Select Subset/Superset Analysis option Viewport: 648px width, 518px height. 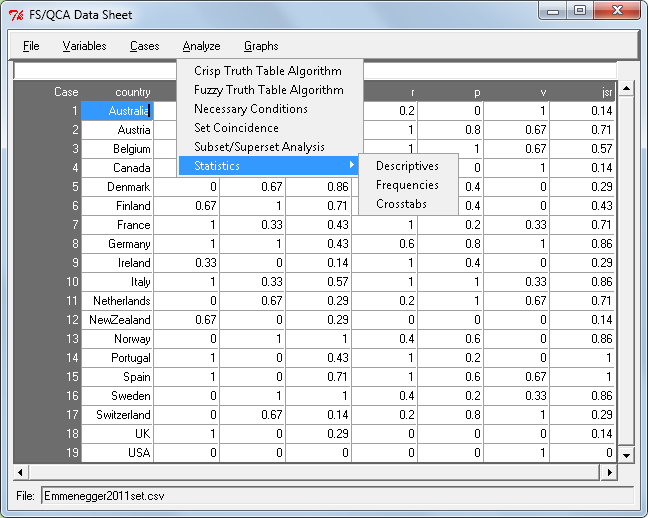[x=259, y=147]
